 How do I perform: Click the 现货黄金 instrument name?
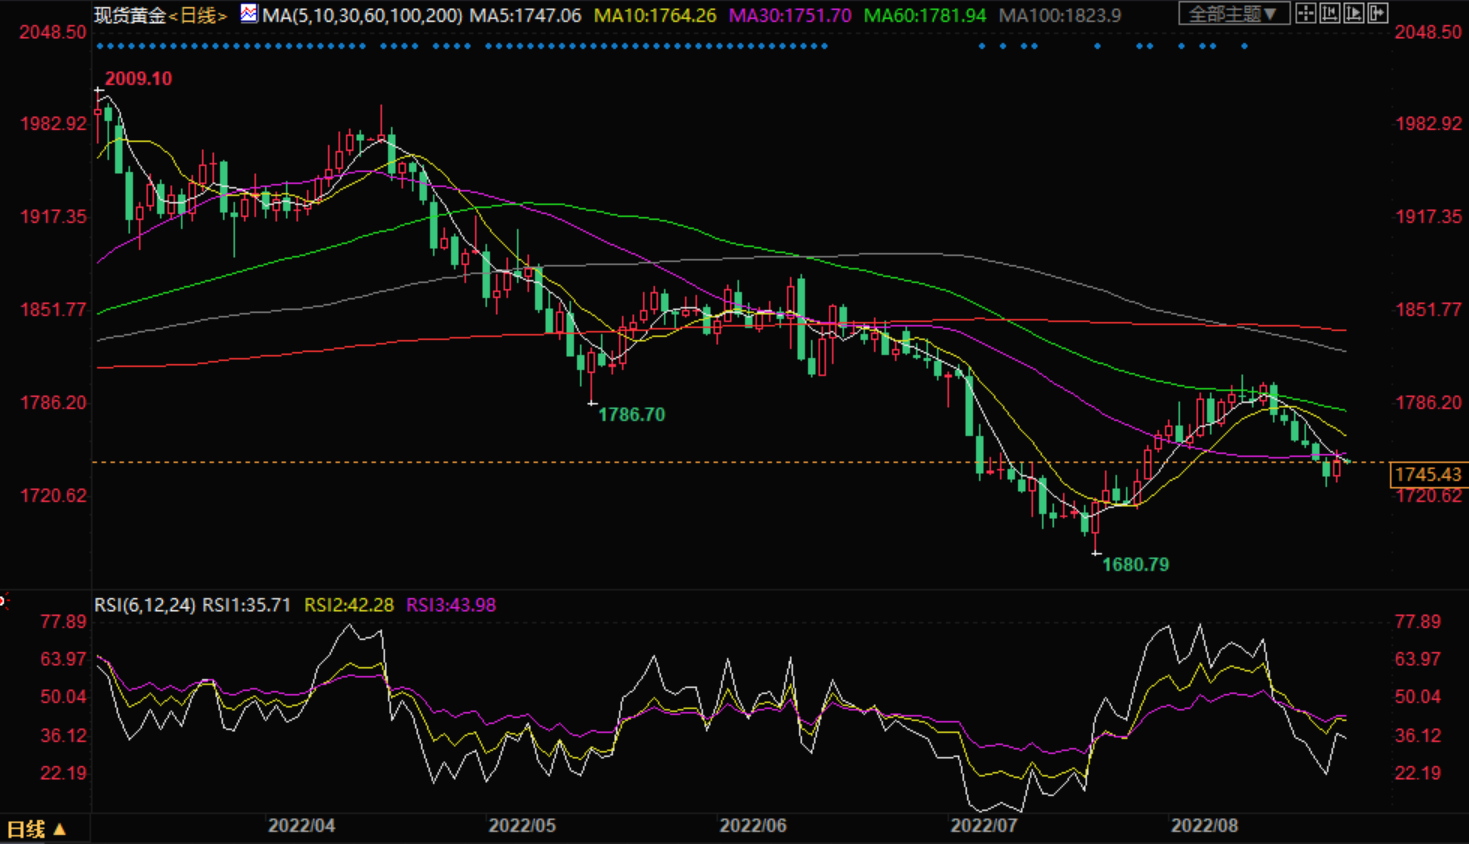130,15
